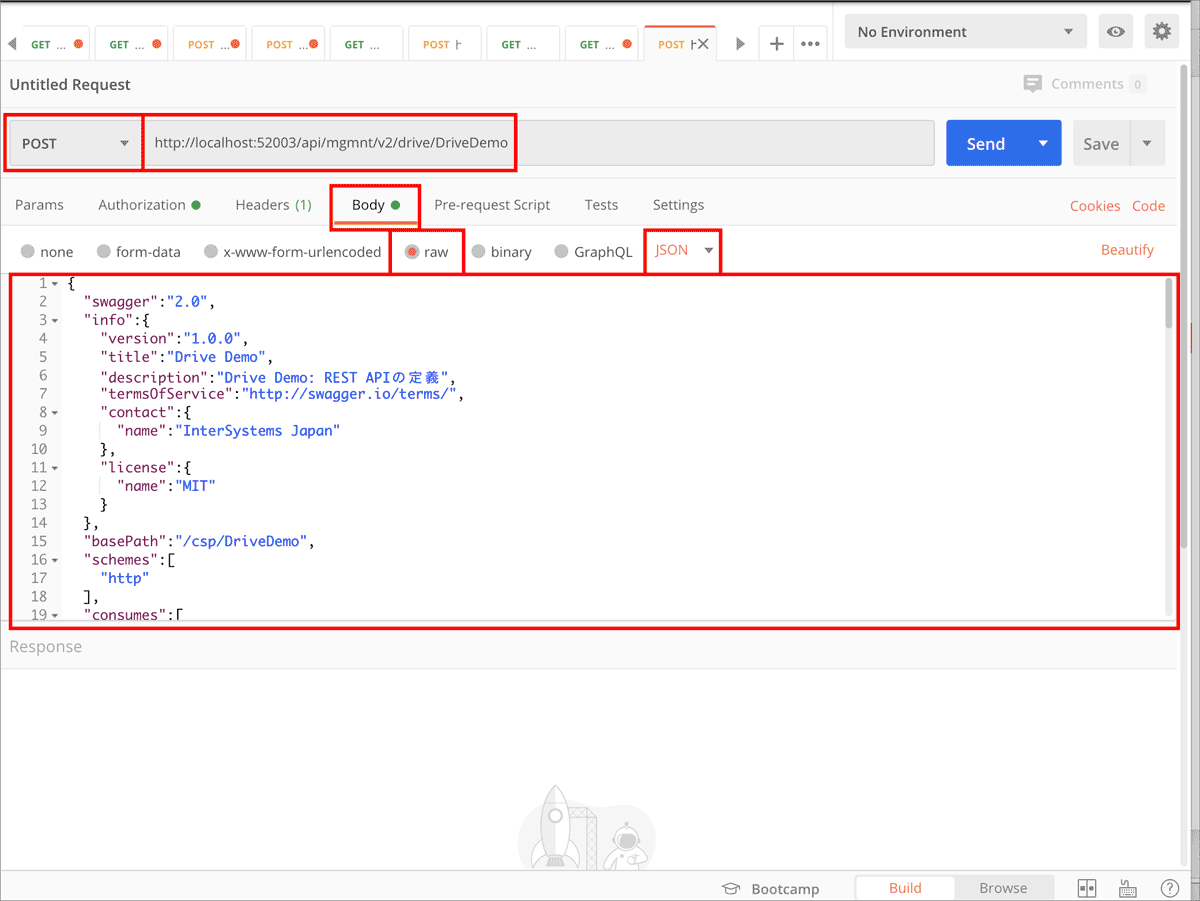Open manage environments gear icon

pyautogui.click(x=1161, y=32)
